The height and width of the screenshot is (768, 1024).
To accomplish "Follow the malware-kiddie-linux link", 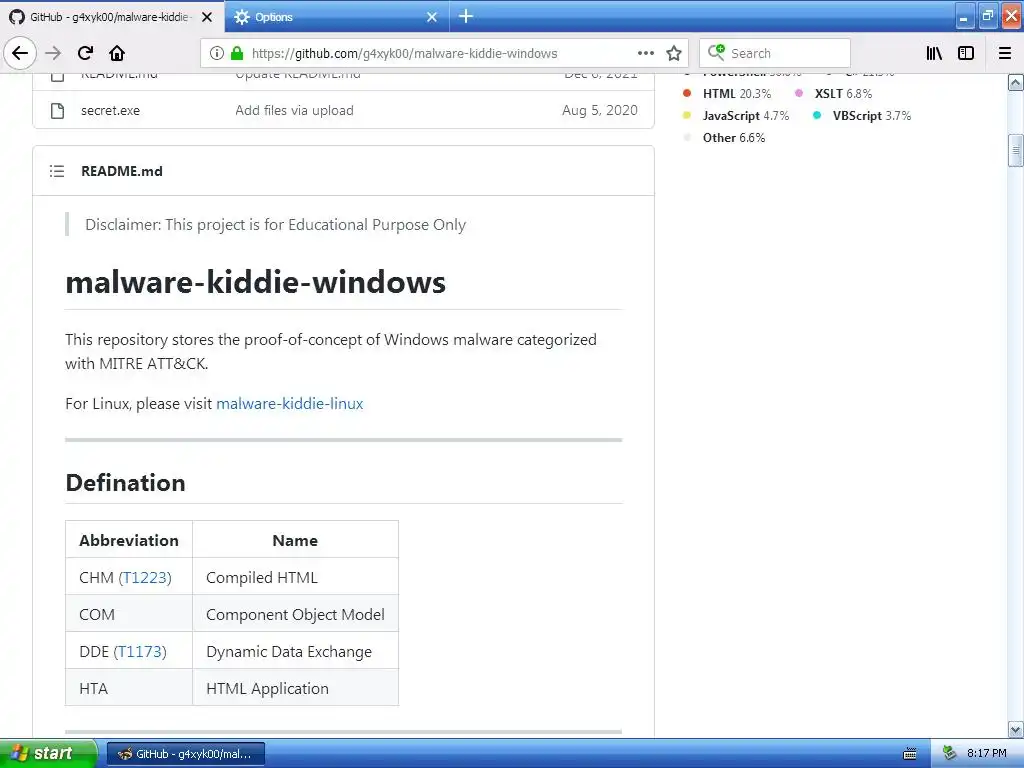I will [x=289, y=404].
